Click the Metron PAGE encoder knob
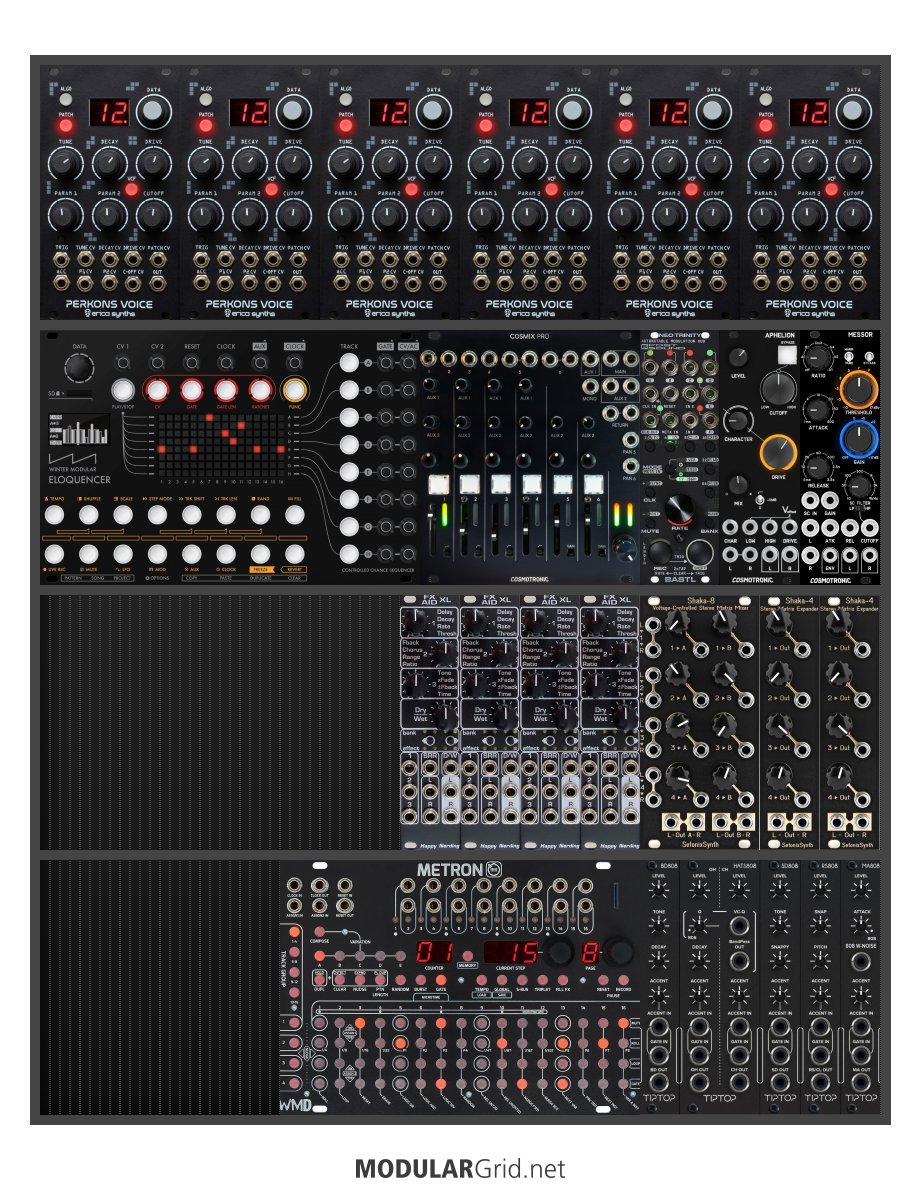 pyautogui.click(x=618, y=951)
